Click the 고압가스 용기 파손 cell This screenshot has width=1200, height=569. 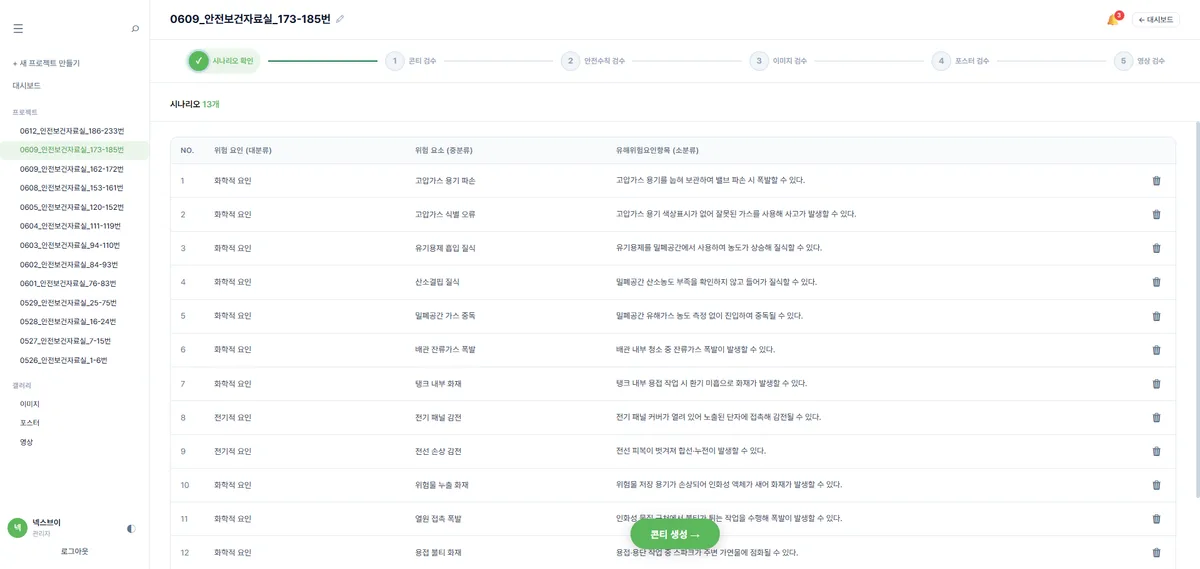(445, 181)
